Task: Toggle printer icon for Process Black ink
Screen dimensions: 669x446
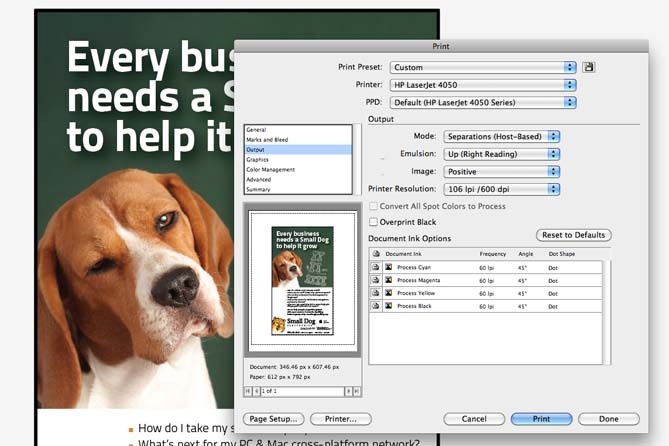Action: [375, 306]
